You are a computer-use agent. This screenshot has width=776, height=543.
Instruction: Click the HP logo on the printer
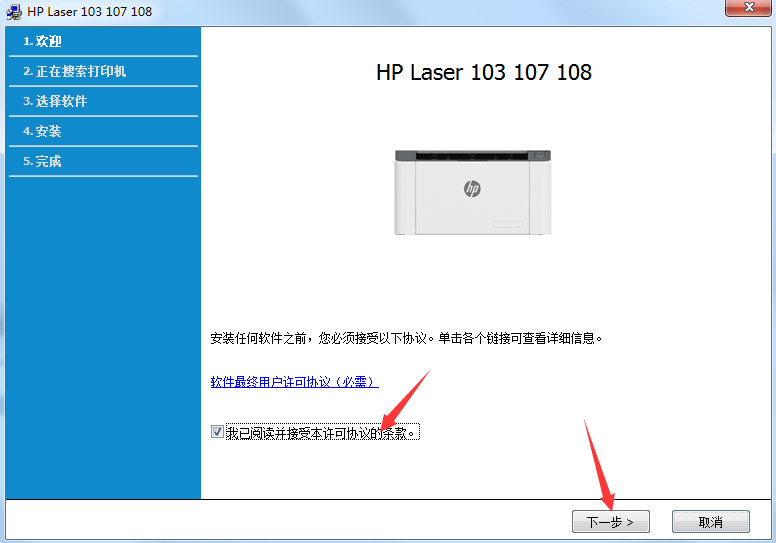tap(473, 188)
